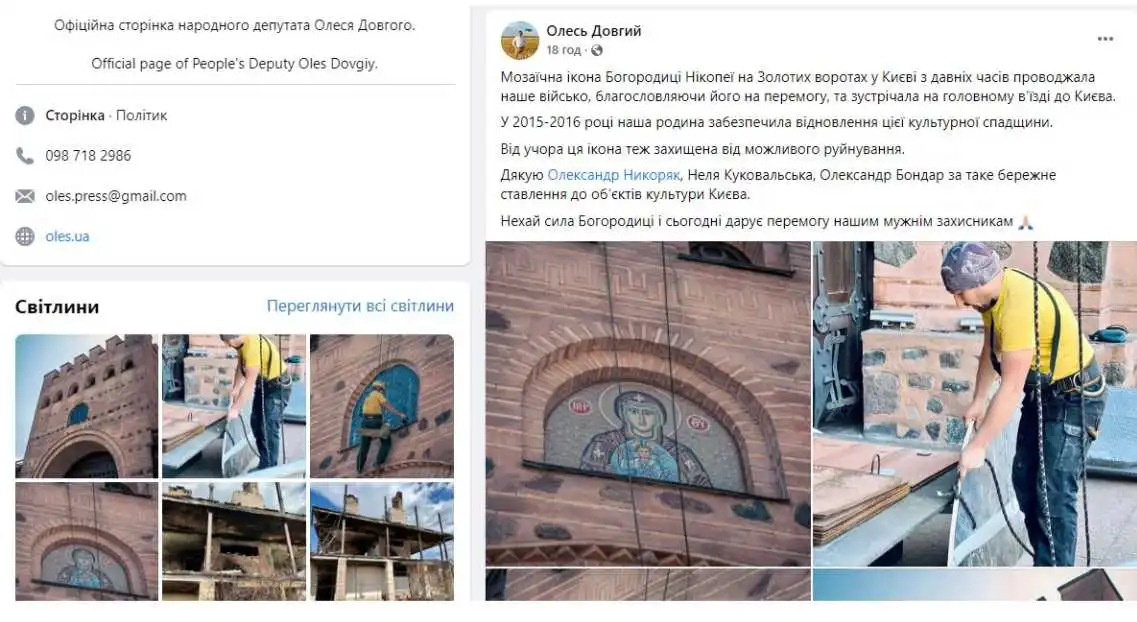Click the phone icon next to 098 718 2986
The width and height of the screenshot is (1137, 622).
click(x=25, y=155)
